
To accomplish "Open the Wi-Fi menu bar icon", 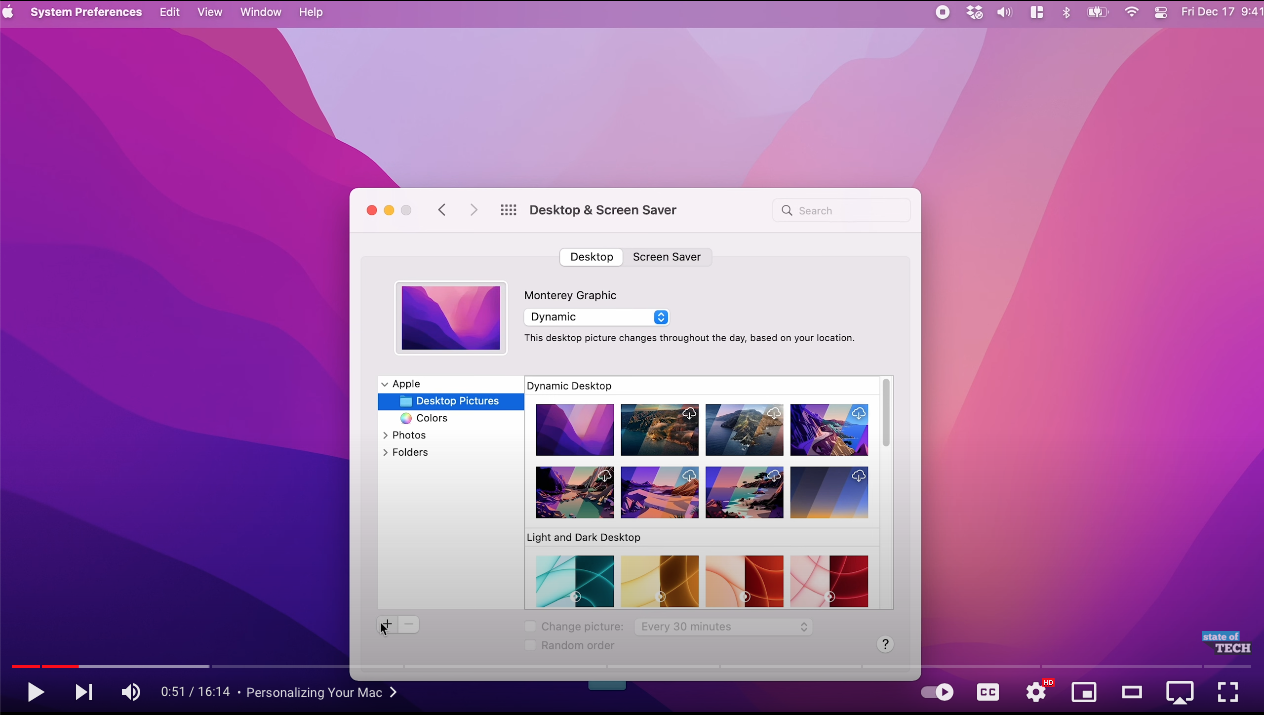I will (x=1132, y=12).
